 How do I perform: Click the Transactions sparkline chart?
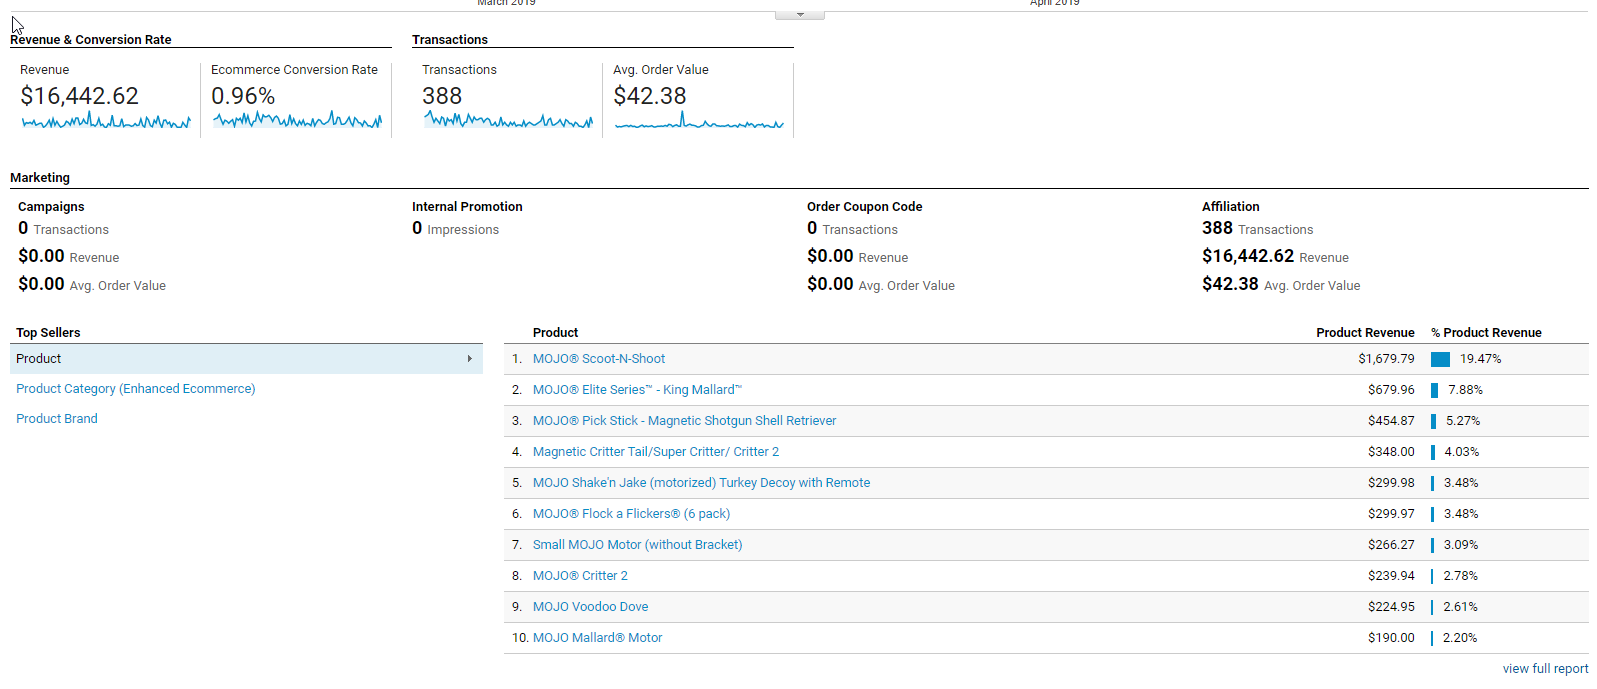coord(508,121)
